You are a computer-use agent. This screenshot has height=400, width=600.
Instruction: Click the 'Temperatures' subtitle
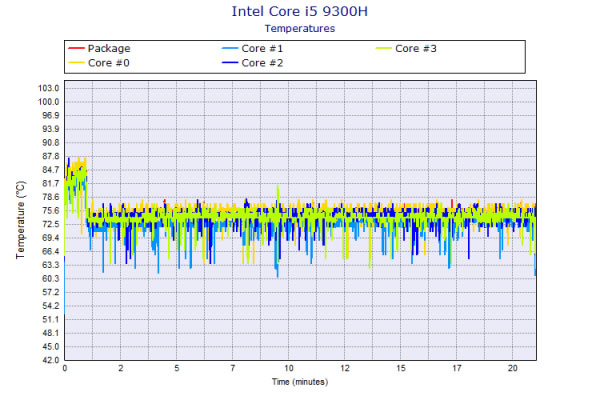tap(300, 29)
